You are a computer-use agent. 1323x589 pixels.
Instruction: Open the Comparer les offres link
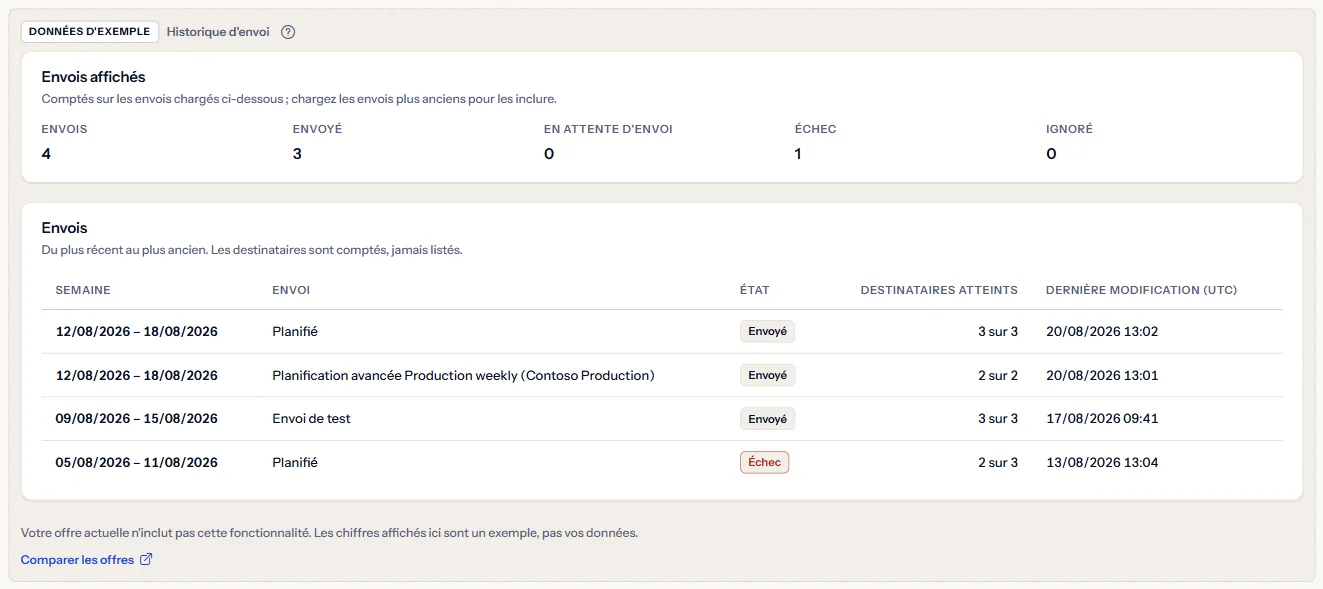coord(87,560)
